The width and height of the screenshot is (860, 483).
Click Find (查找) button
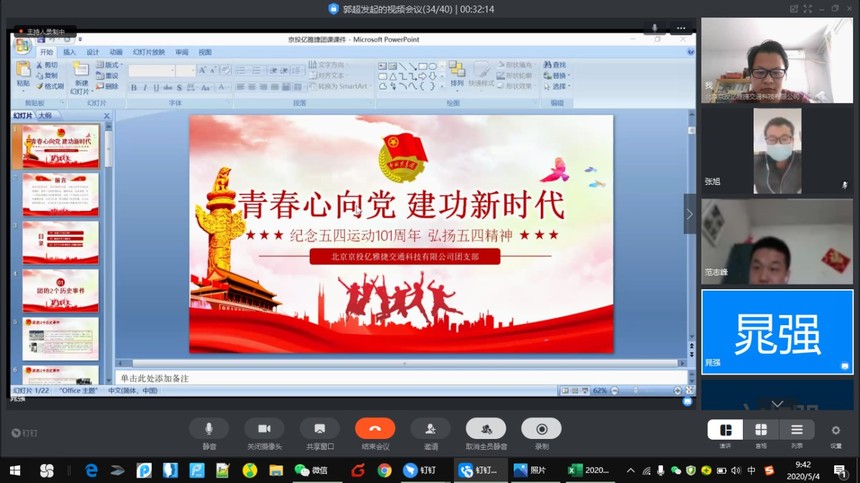[555, 65]
